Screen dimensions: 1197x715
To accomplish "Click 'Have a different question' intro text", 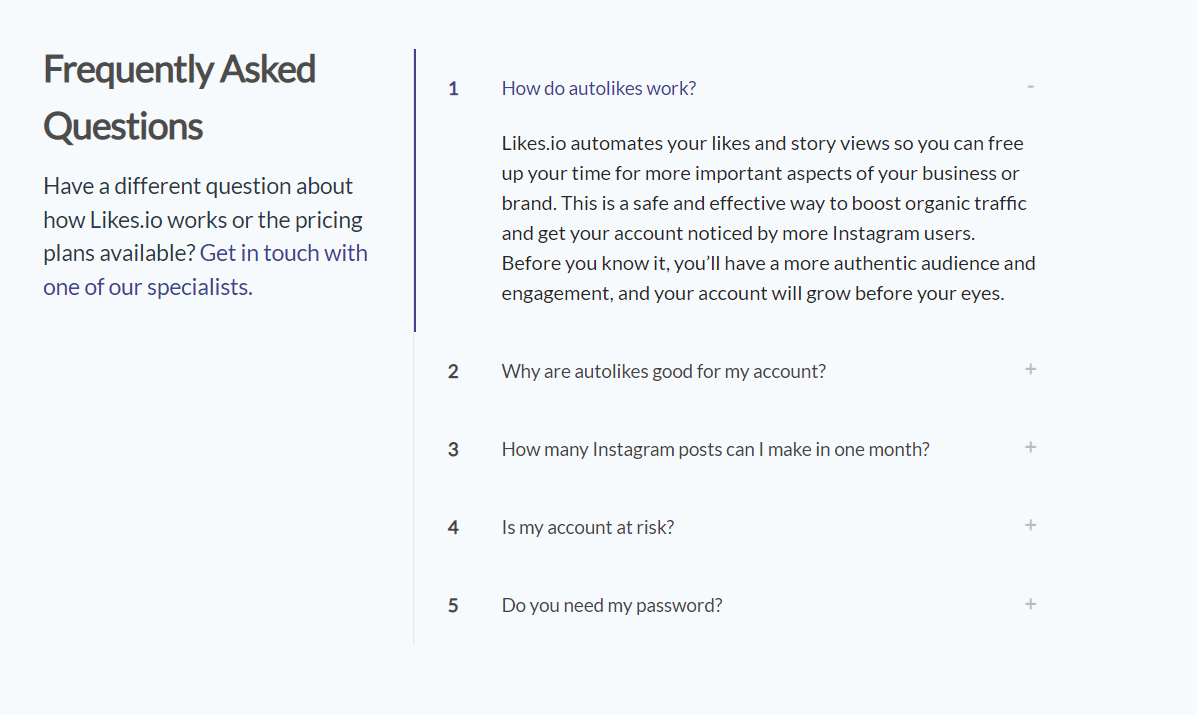I will point(198,186).
